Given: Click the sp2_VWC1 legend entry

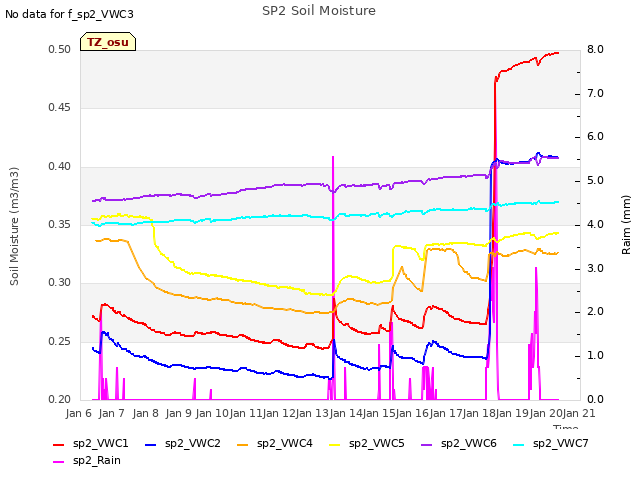Looking at the screenshot, I should [x=91, y=443].
